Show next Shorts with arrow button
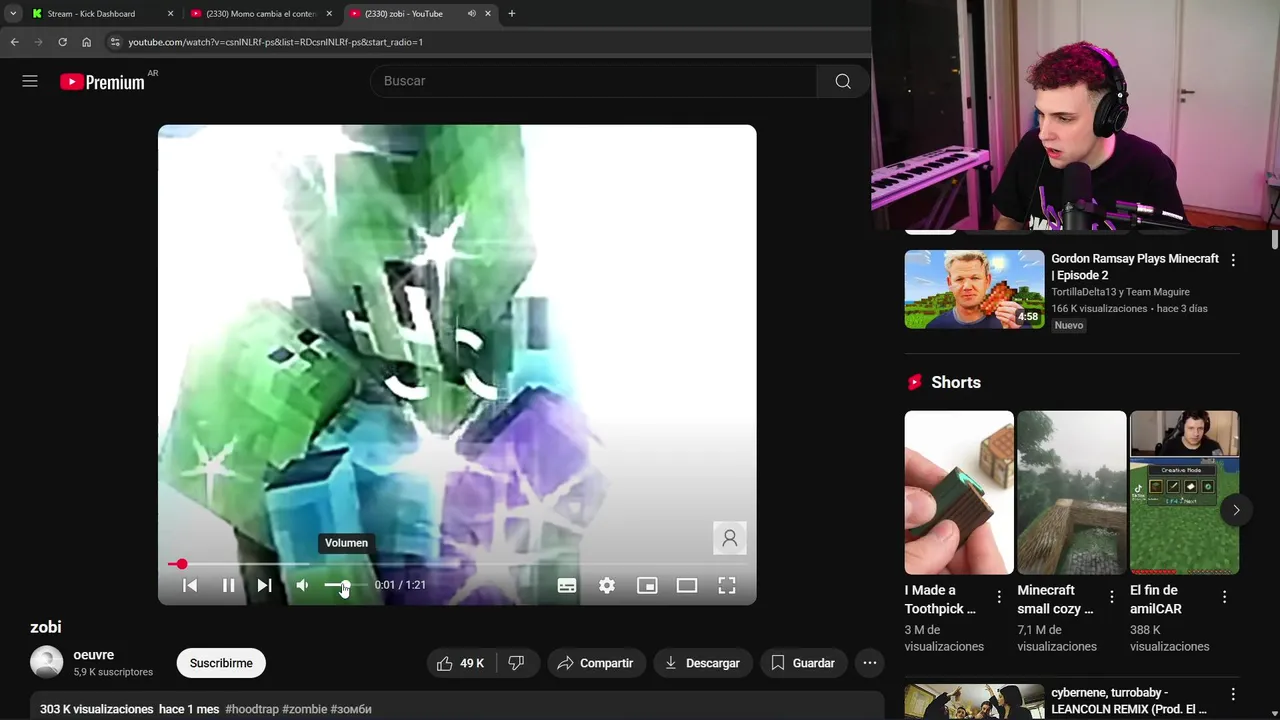1280x720 pixels. (1236, 510)
